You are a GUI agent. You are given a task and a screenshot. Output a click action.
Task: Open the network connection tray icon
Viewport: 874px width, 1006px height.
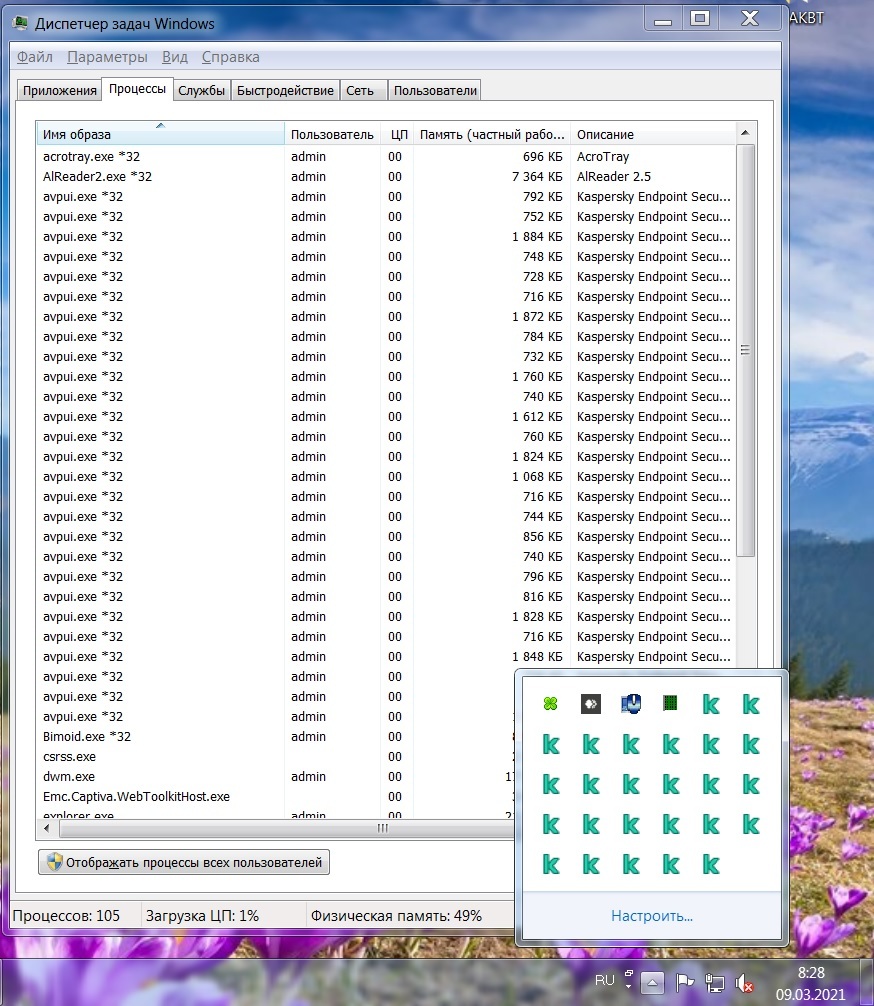click(715, 982)
